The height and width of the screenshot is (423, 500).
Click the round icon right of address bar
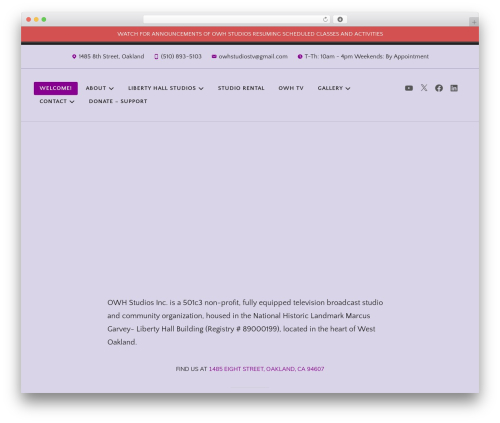coord(340,20)
